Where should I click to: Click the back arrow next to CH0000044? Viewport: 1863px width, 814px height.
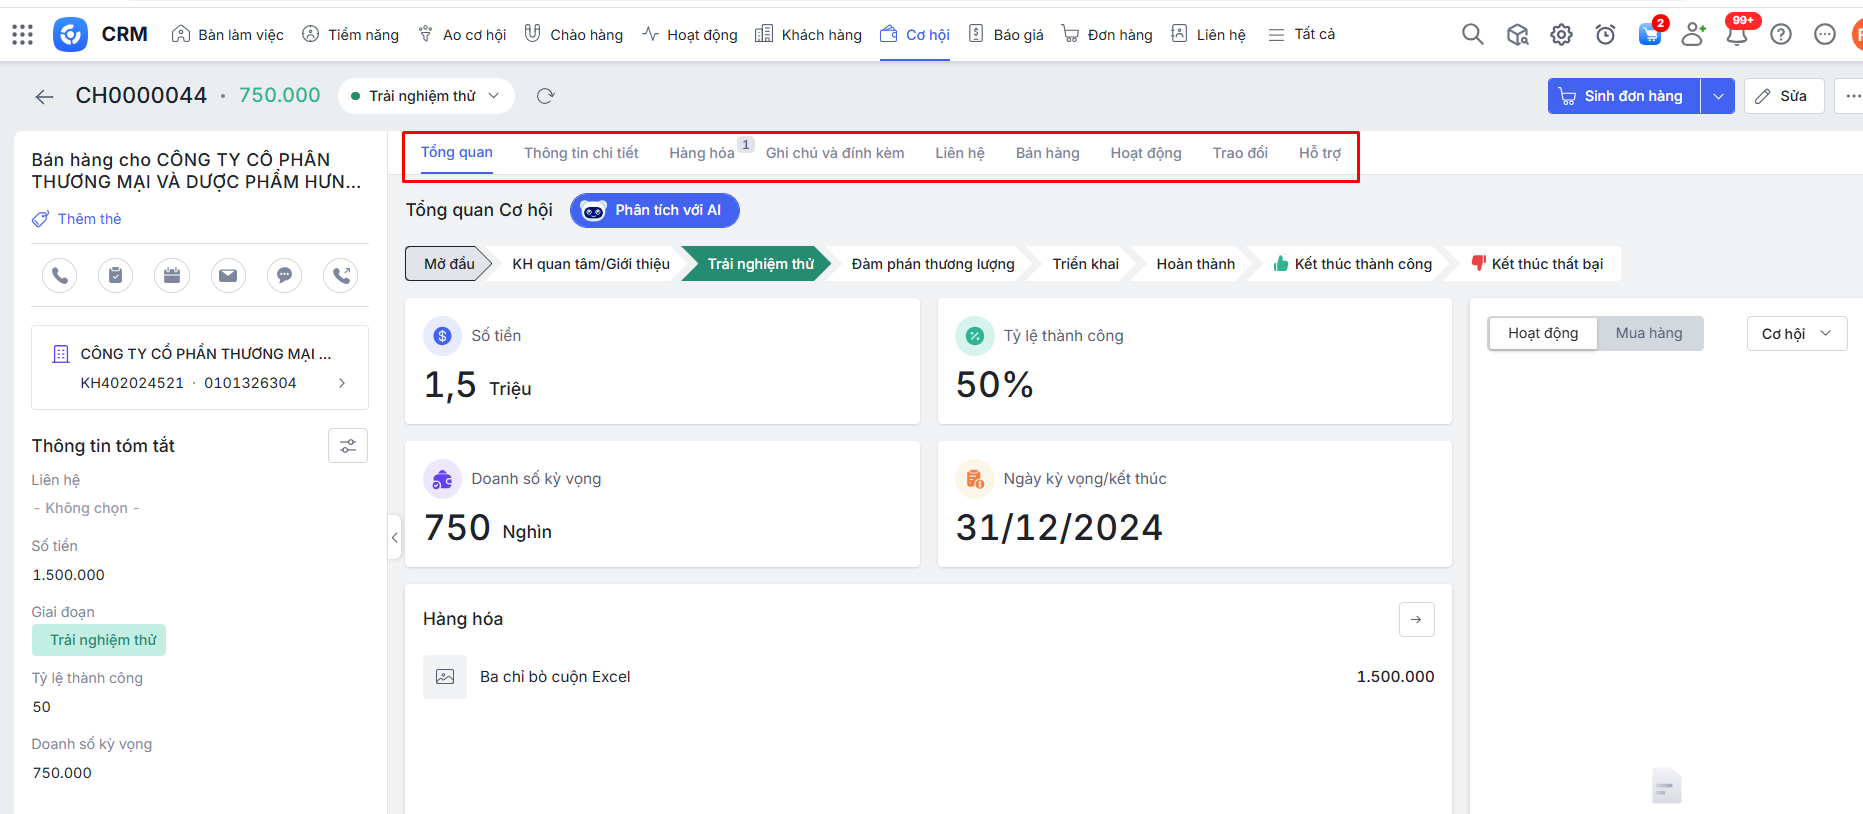pyautogui.click(x=44, y=96)
